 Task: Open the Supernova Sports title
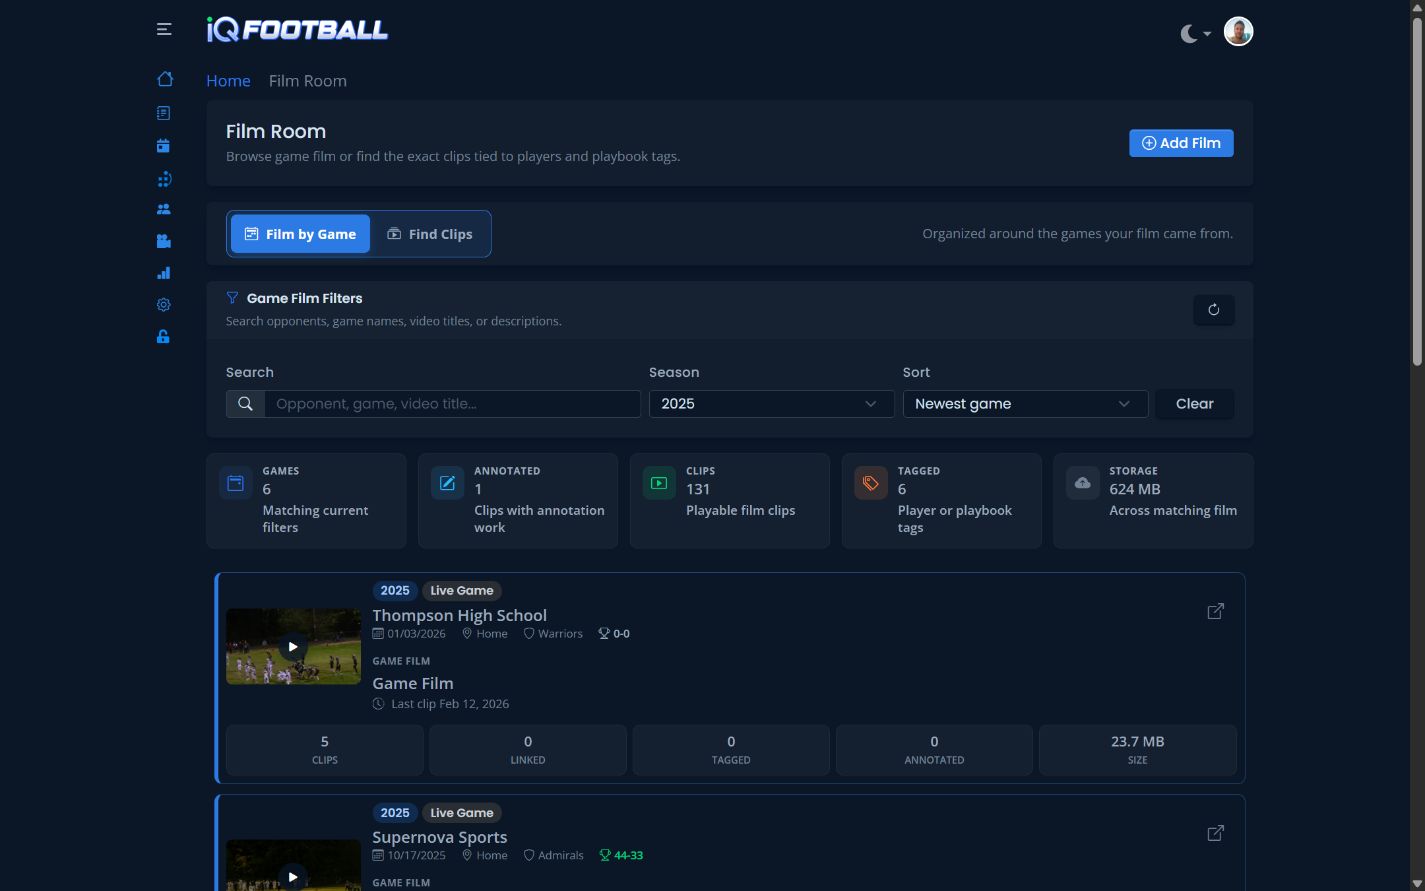439,837
